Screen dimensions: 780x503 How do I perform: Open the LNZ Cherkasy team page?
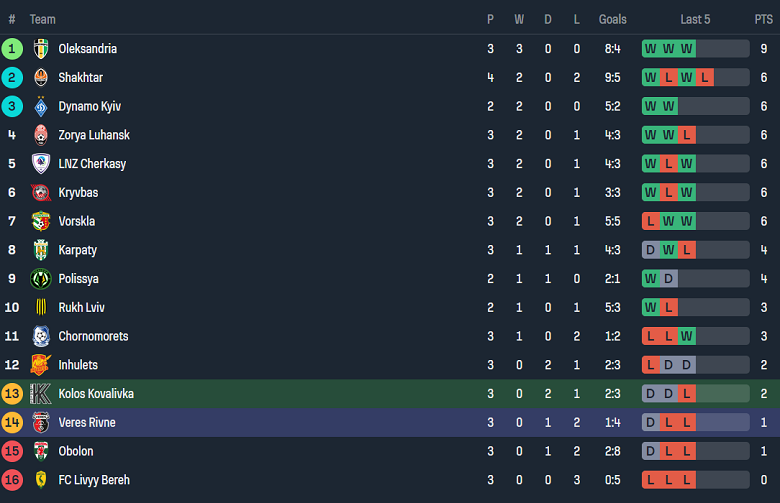coord(92,164)
